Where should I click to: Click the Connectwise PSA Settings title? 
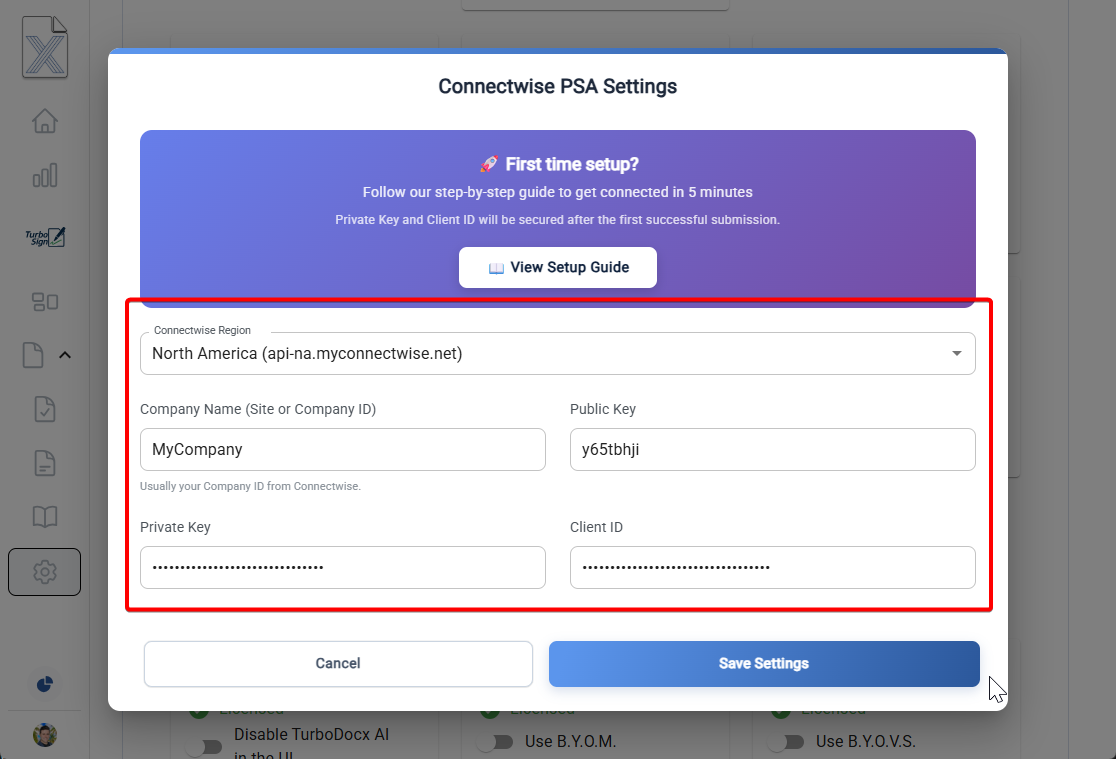tap(558, 86)
